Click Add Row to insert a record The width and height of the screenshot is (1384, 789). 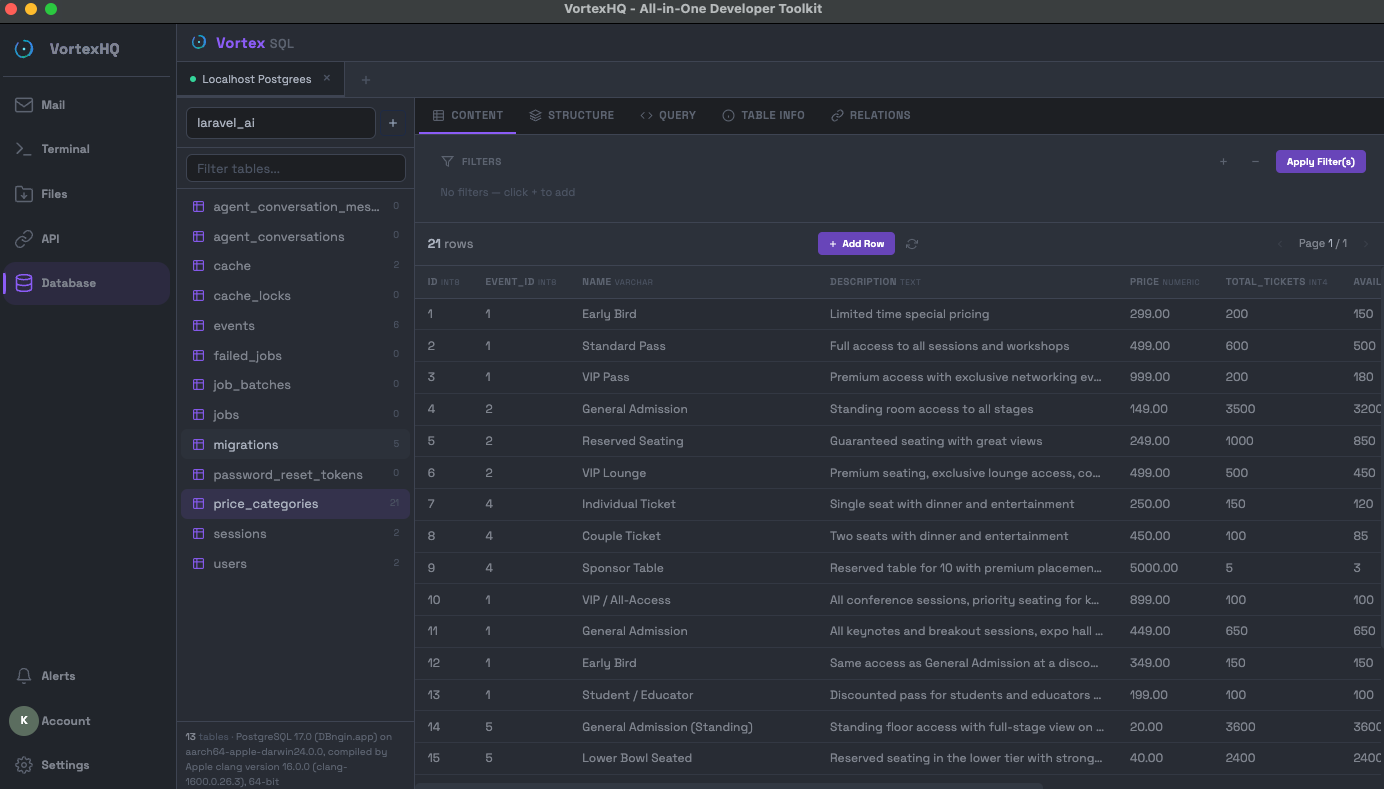(856, 243)
